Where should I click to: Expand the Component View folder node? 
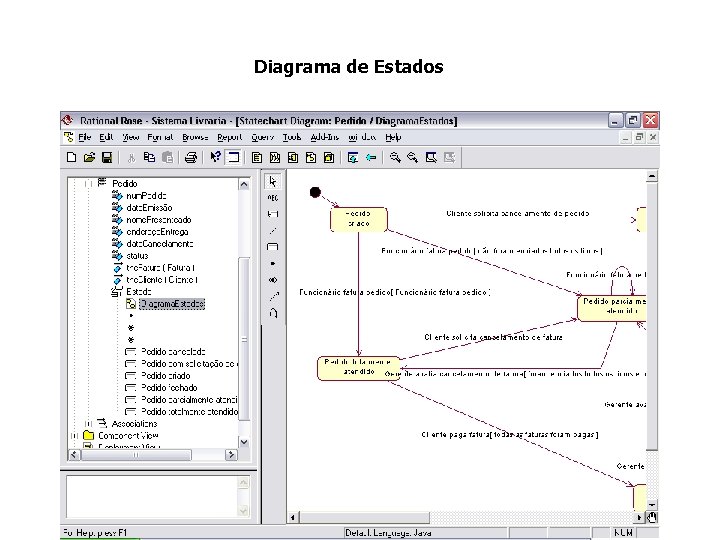(x=74, y=436)
